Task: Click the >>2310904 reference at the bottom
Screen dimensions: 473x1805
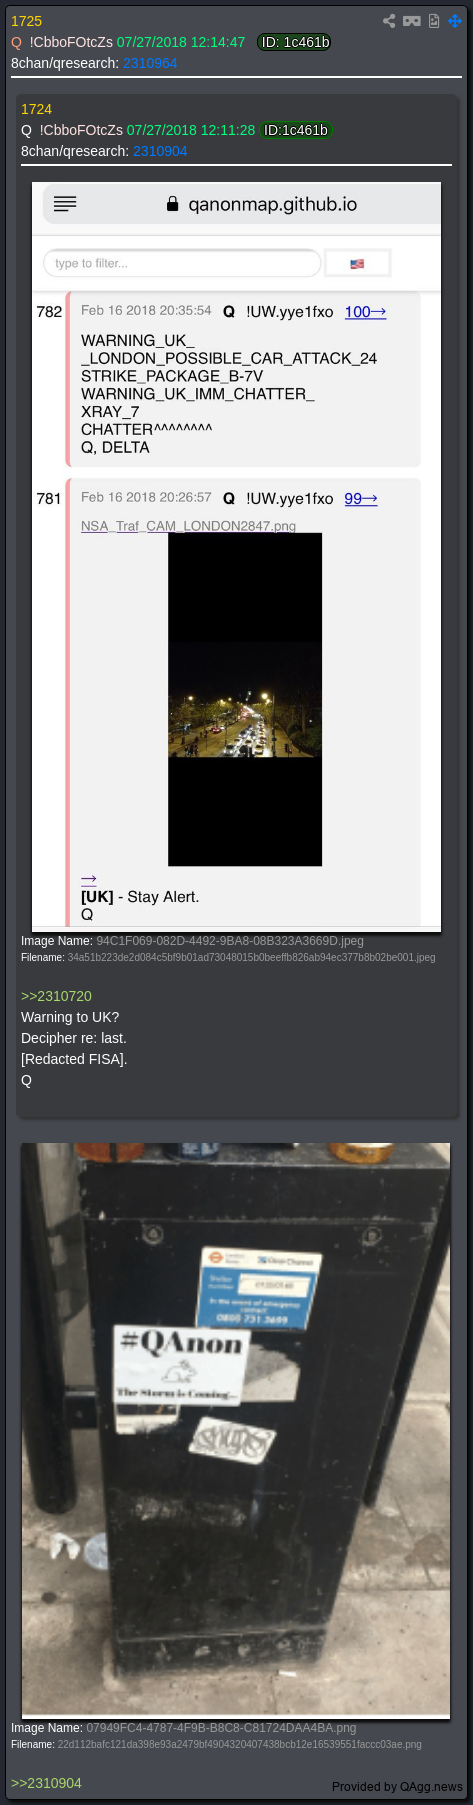Action: tap(46, 1783)
